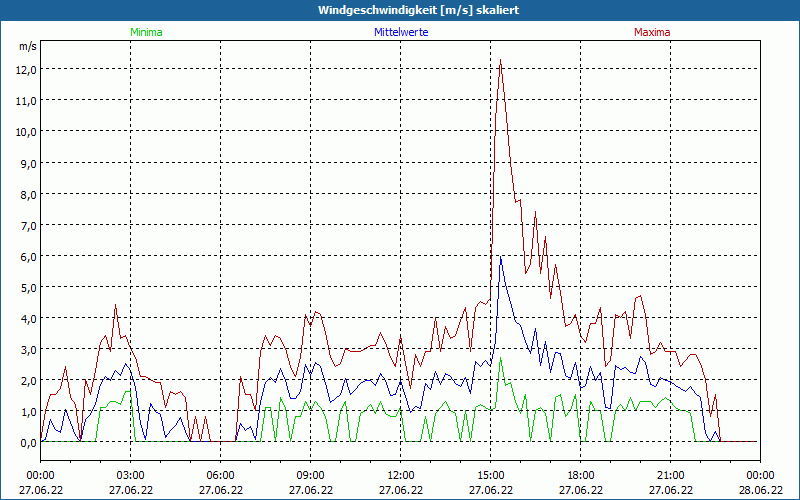Click the 10,0 y-axis label
Screen dimensions: 800x500
tap(25, 131)
